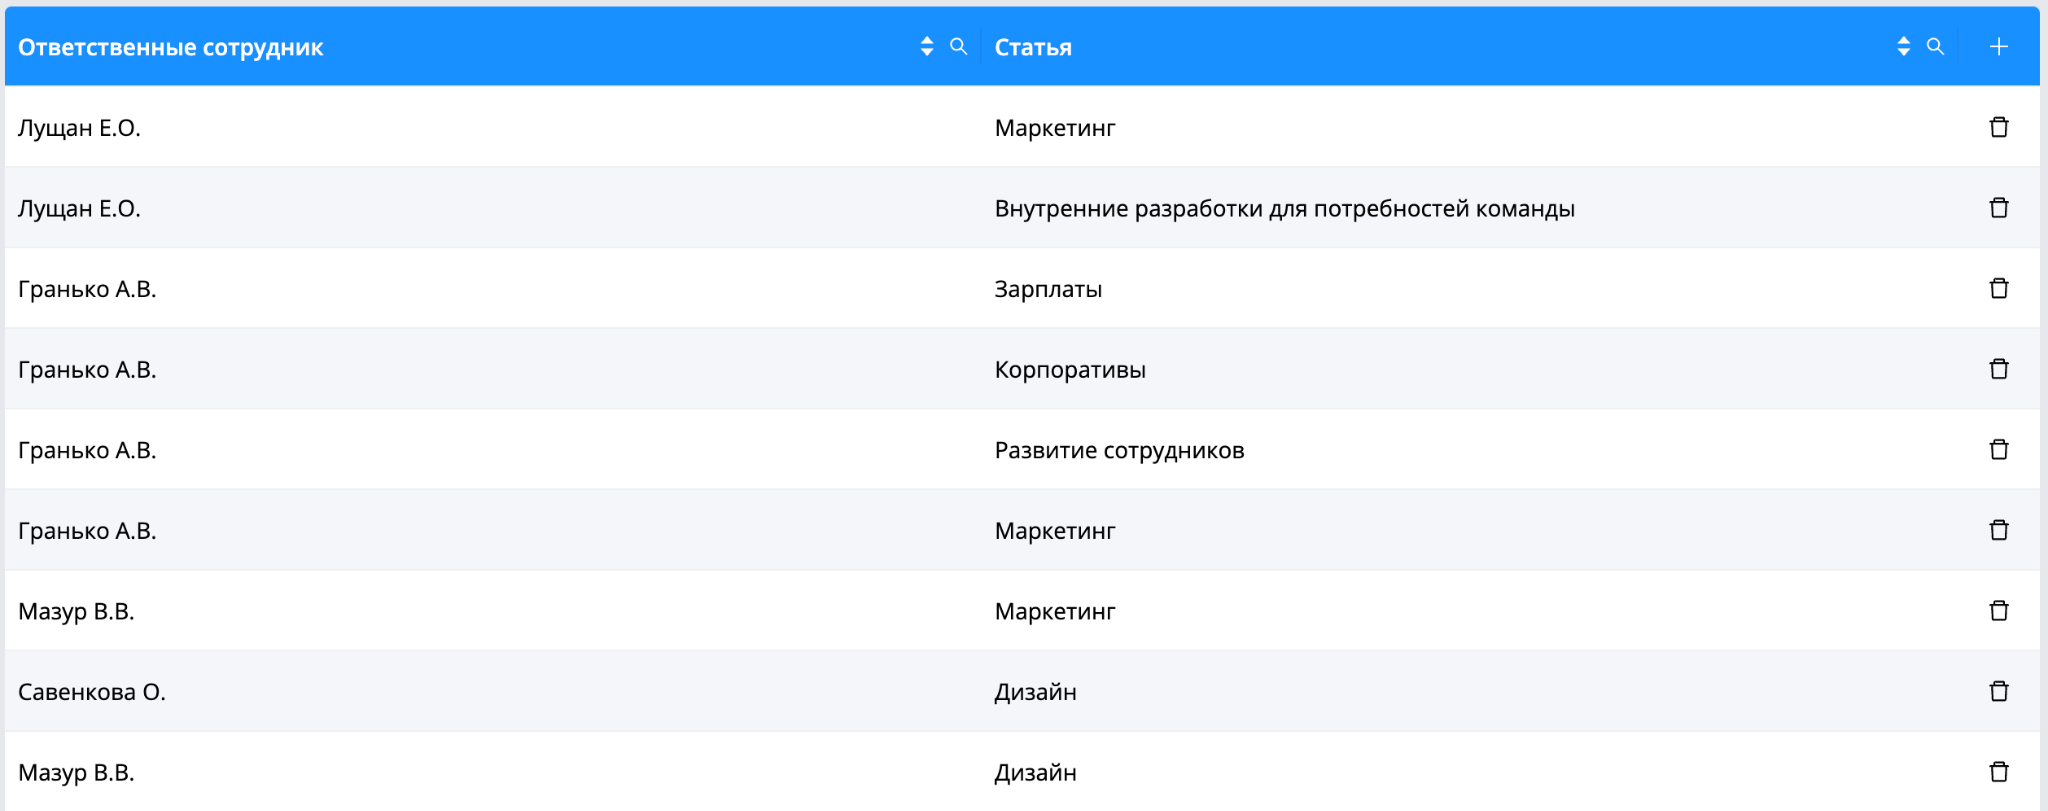Delete Мазур В.В. Дизайн row
The height and width of the screenshot is (811, 2048).
click(x=1998, y=772)
